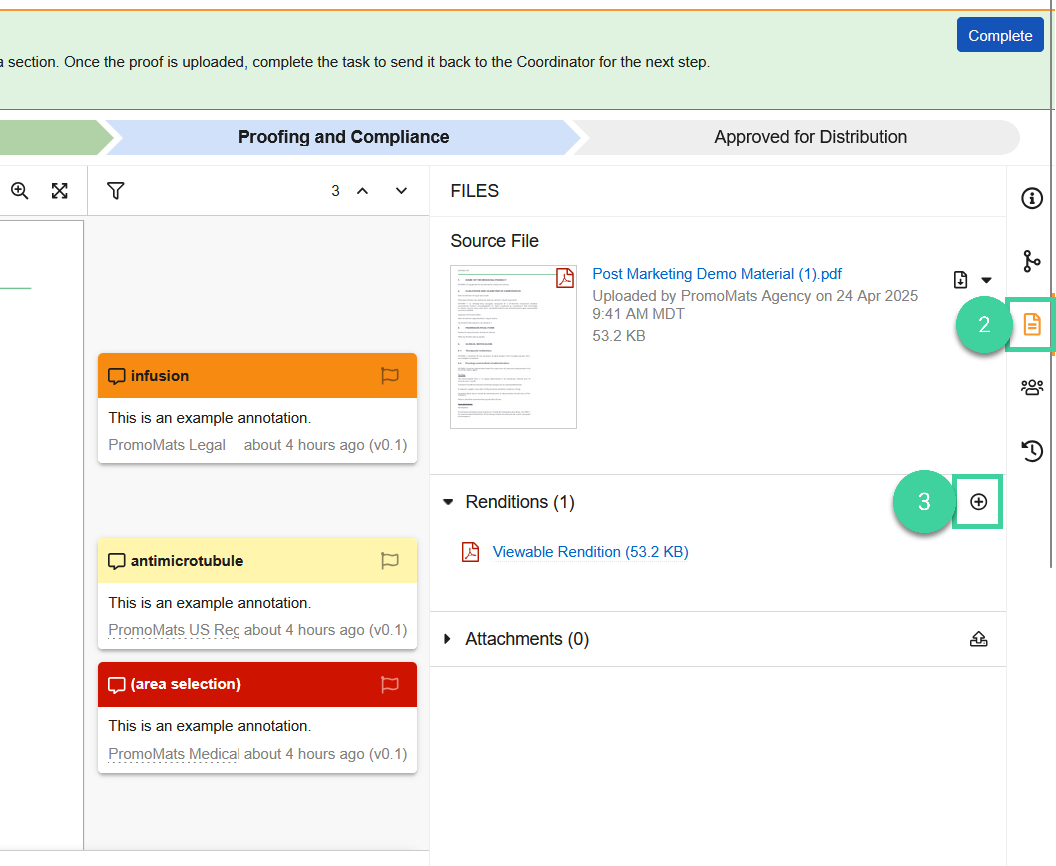
Task: Open the Document Information panel
Action: coord(1032,198)
